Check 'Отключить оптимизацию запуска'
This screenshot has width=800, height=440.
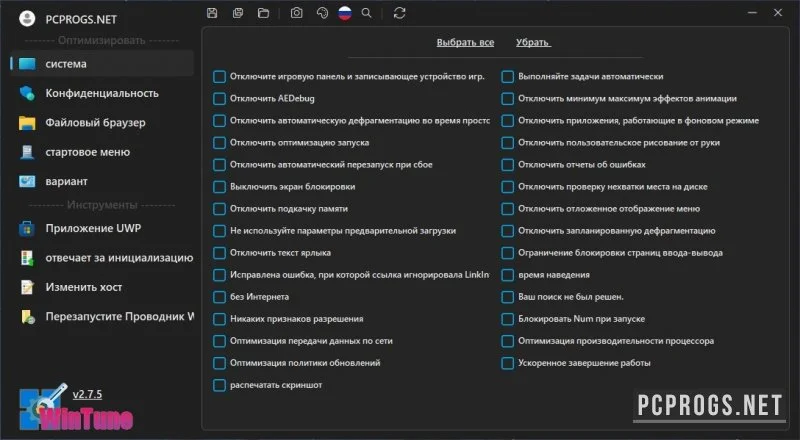219,142
